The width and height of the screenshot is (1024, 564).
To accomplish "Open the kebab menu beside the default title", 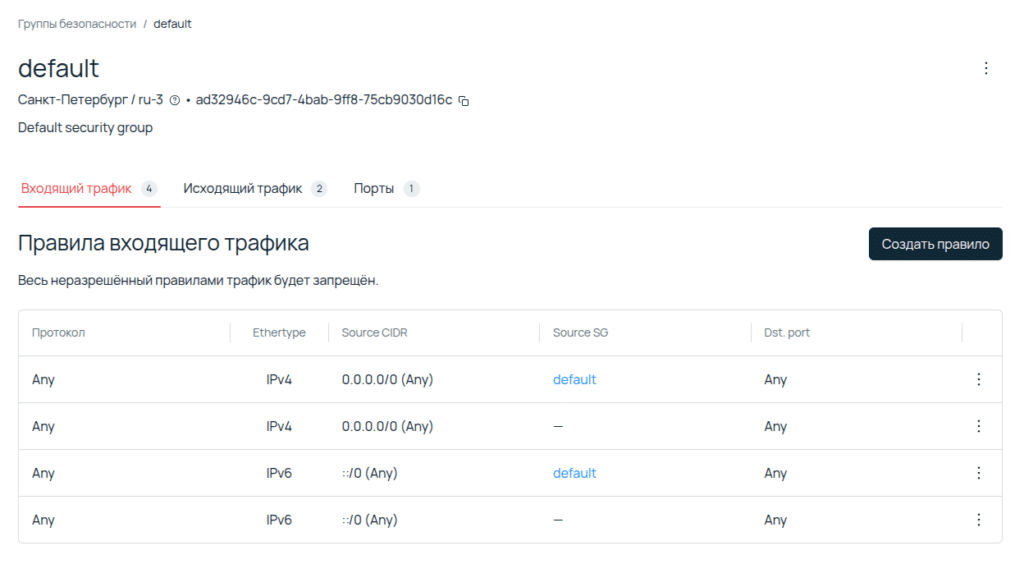I will click(x=986, y=68).
